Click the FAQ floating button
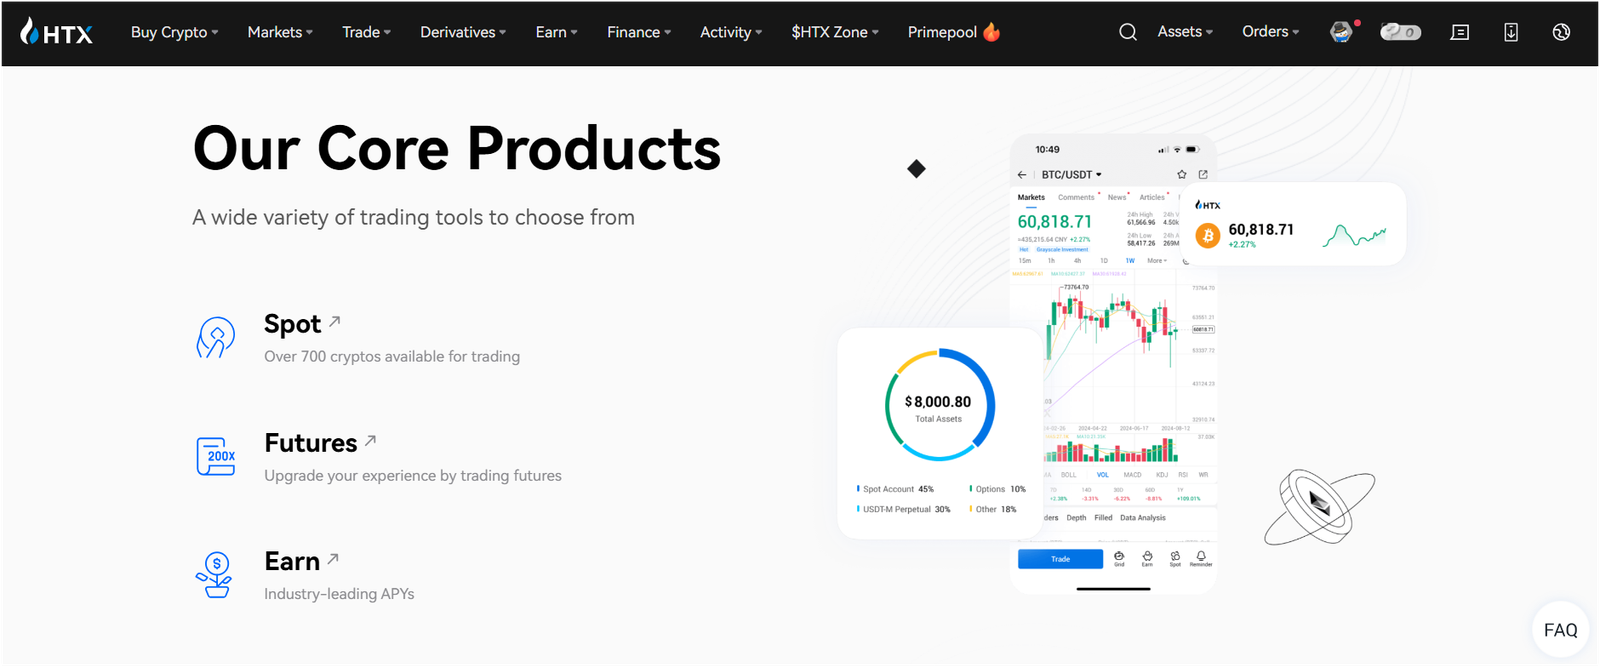 tap(1560, 630)
